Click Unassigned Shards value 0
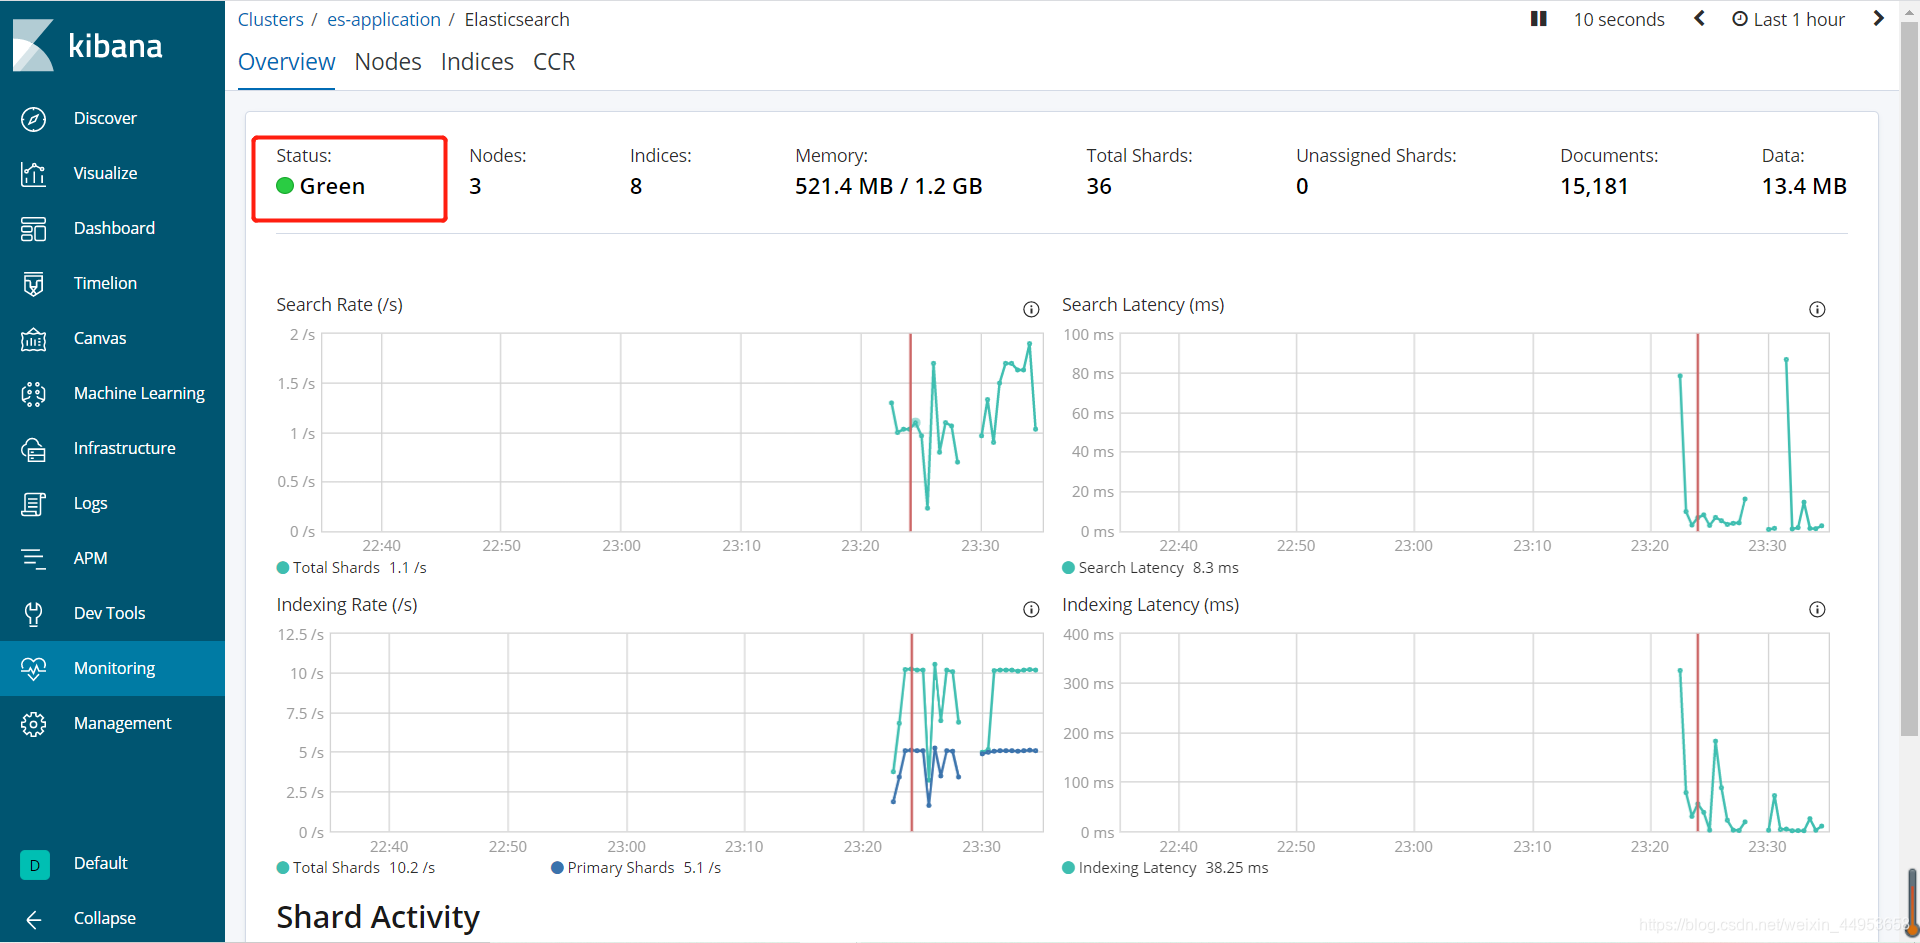 [x=1302, y=187]
